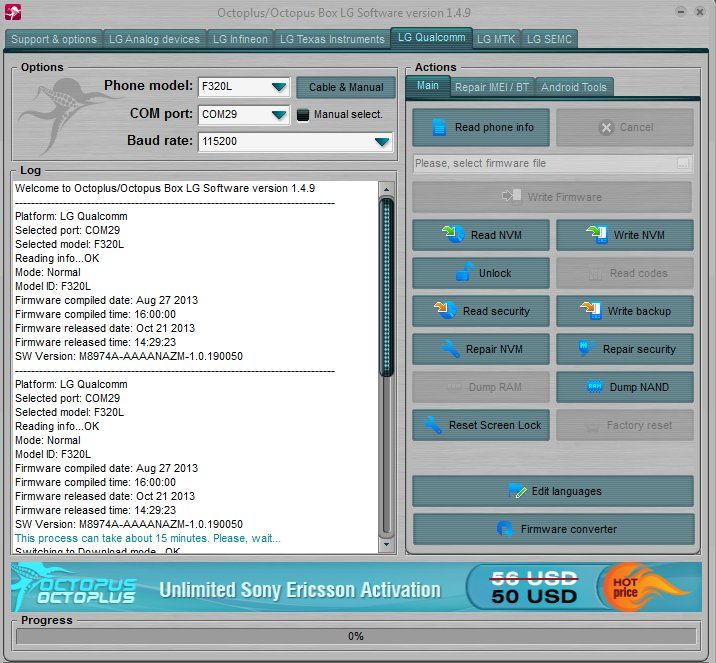Click the Octoplus app logo icon in title bar

point(13,12)
